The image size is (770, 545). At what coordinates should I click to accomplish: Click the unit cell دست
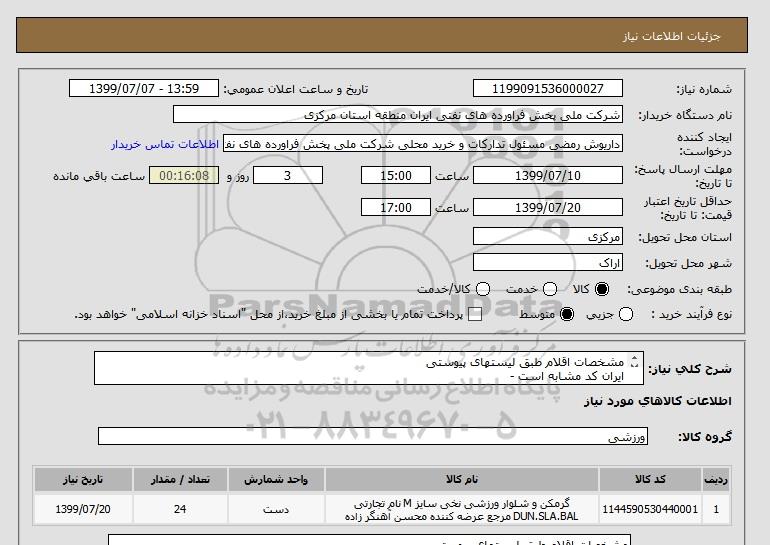click(276, 509)
